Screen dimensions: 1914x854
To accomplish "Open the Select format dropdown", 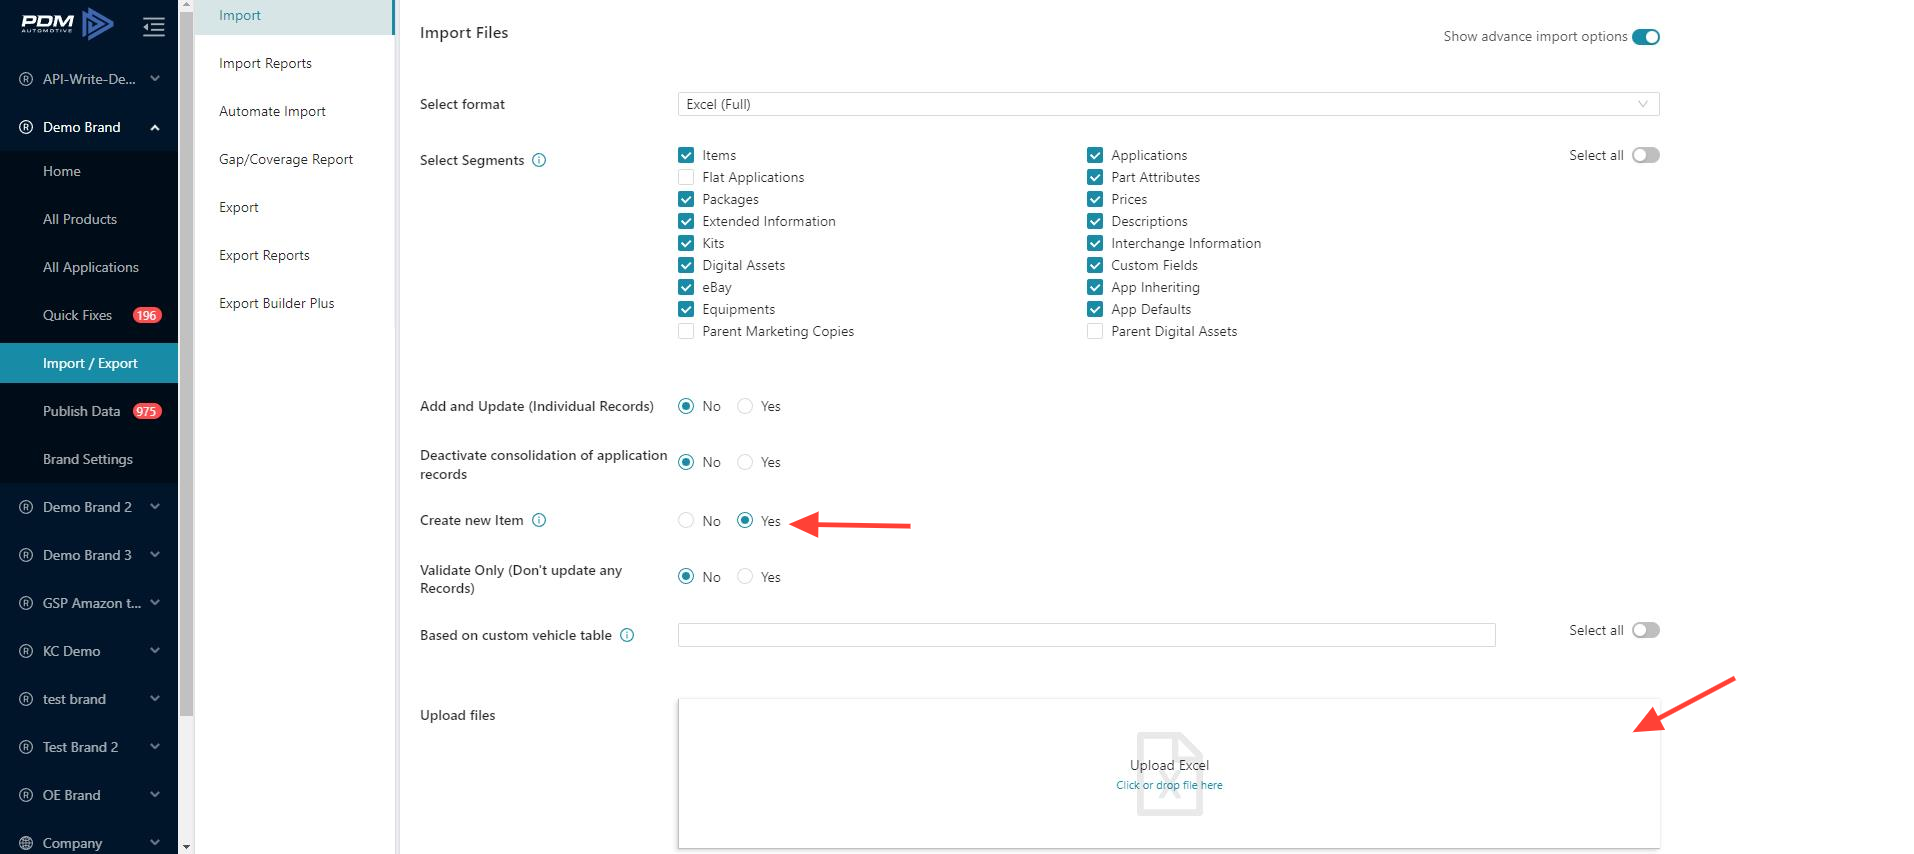I will pos(1168,104).
